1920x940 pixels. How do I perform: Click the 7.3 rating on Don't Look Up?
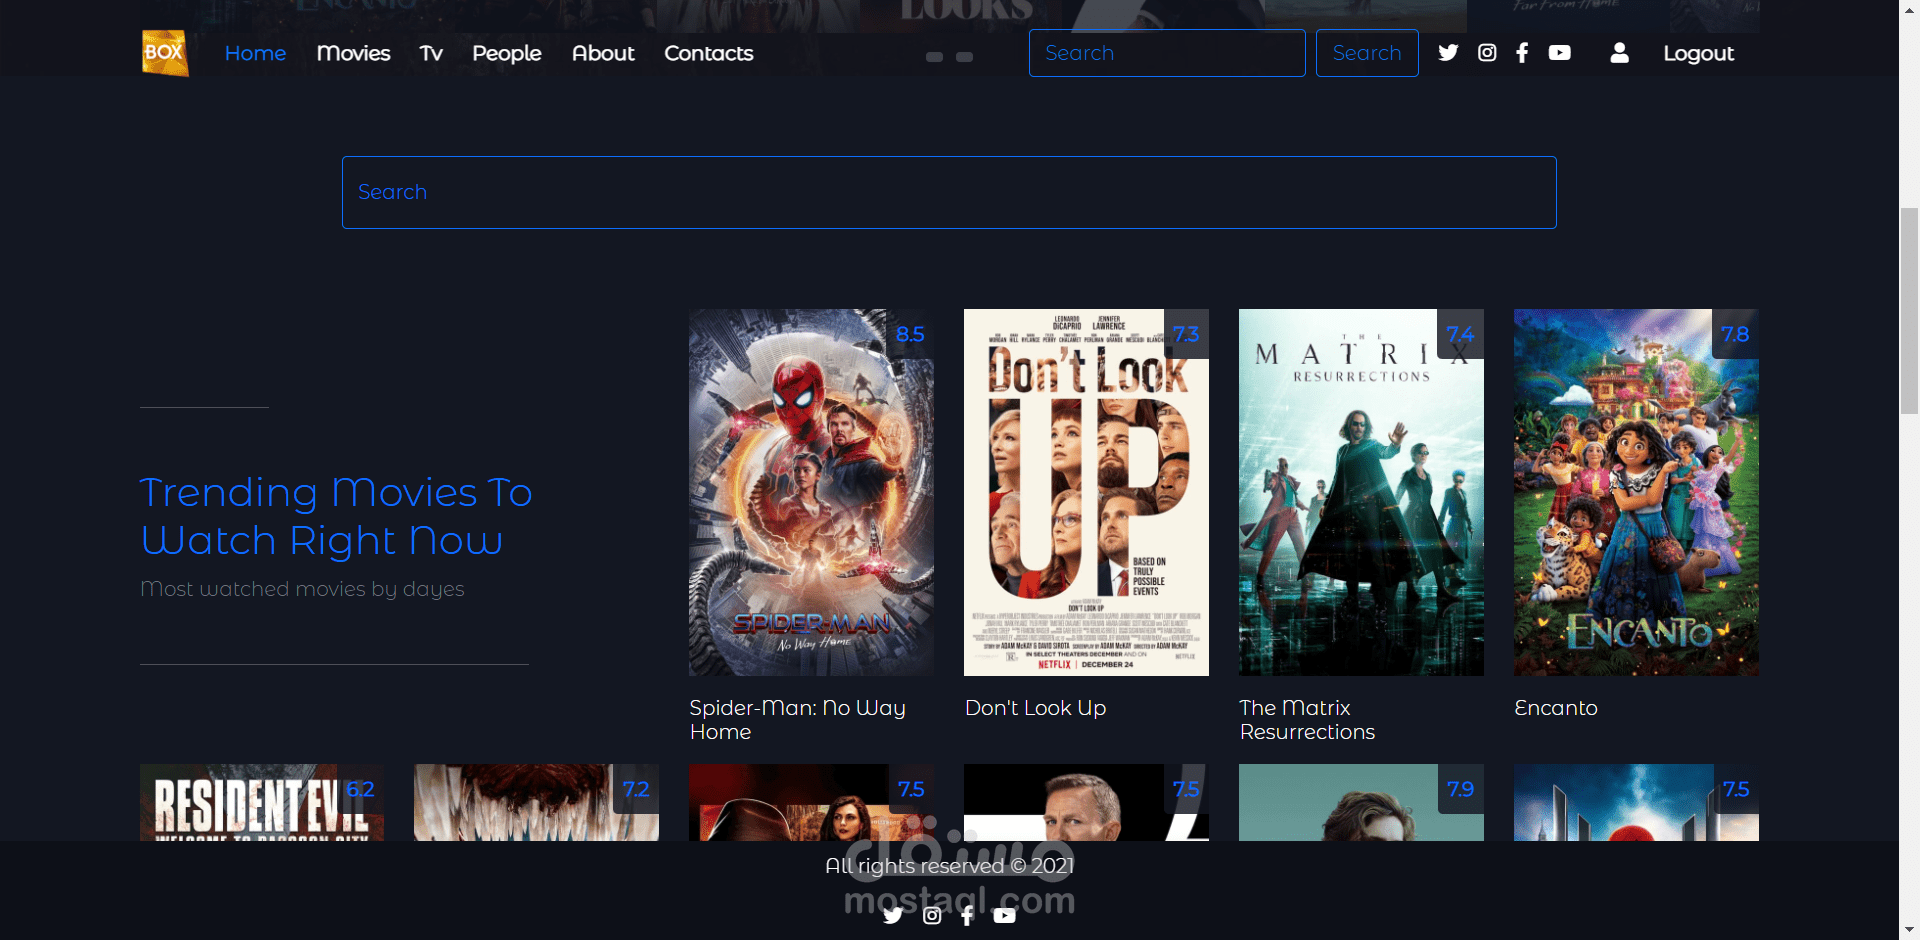coord(1186,334)
